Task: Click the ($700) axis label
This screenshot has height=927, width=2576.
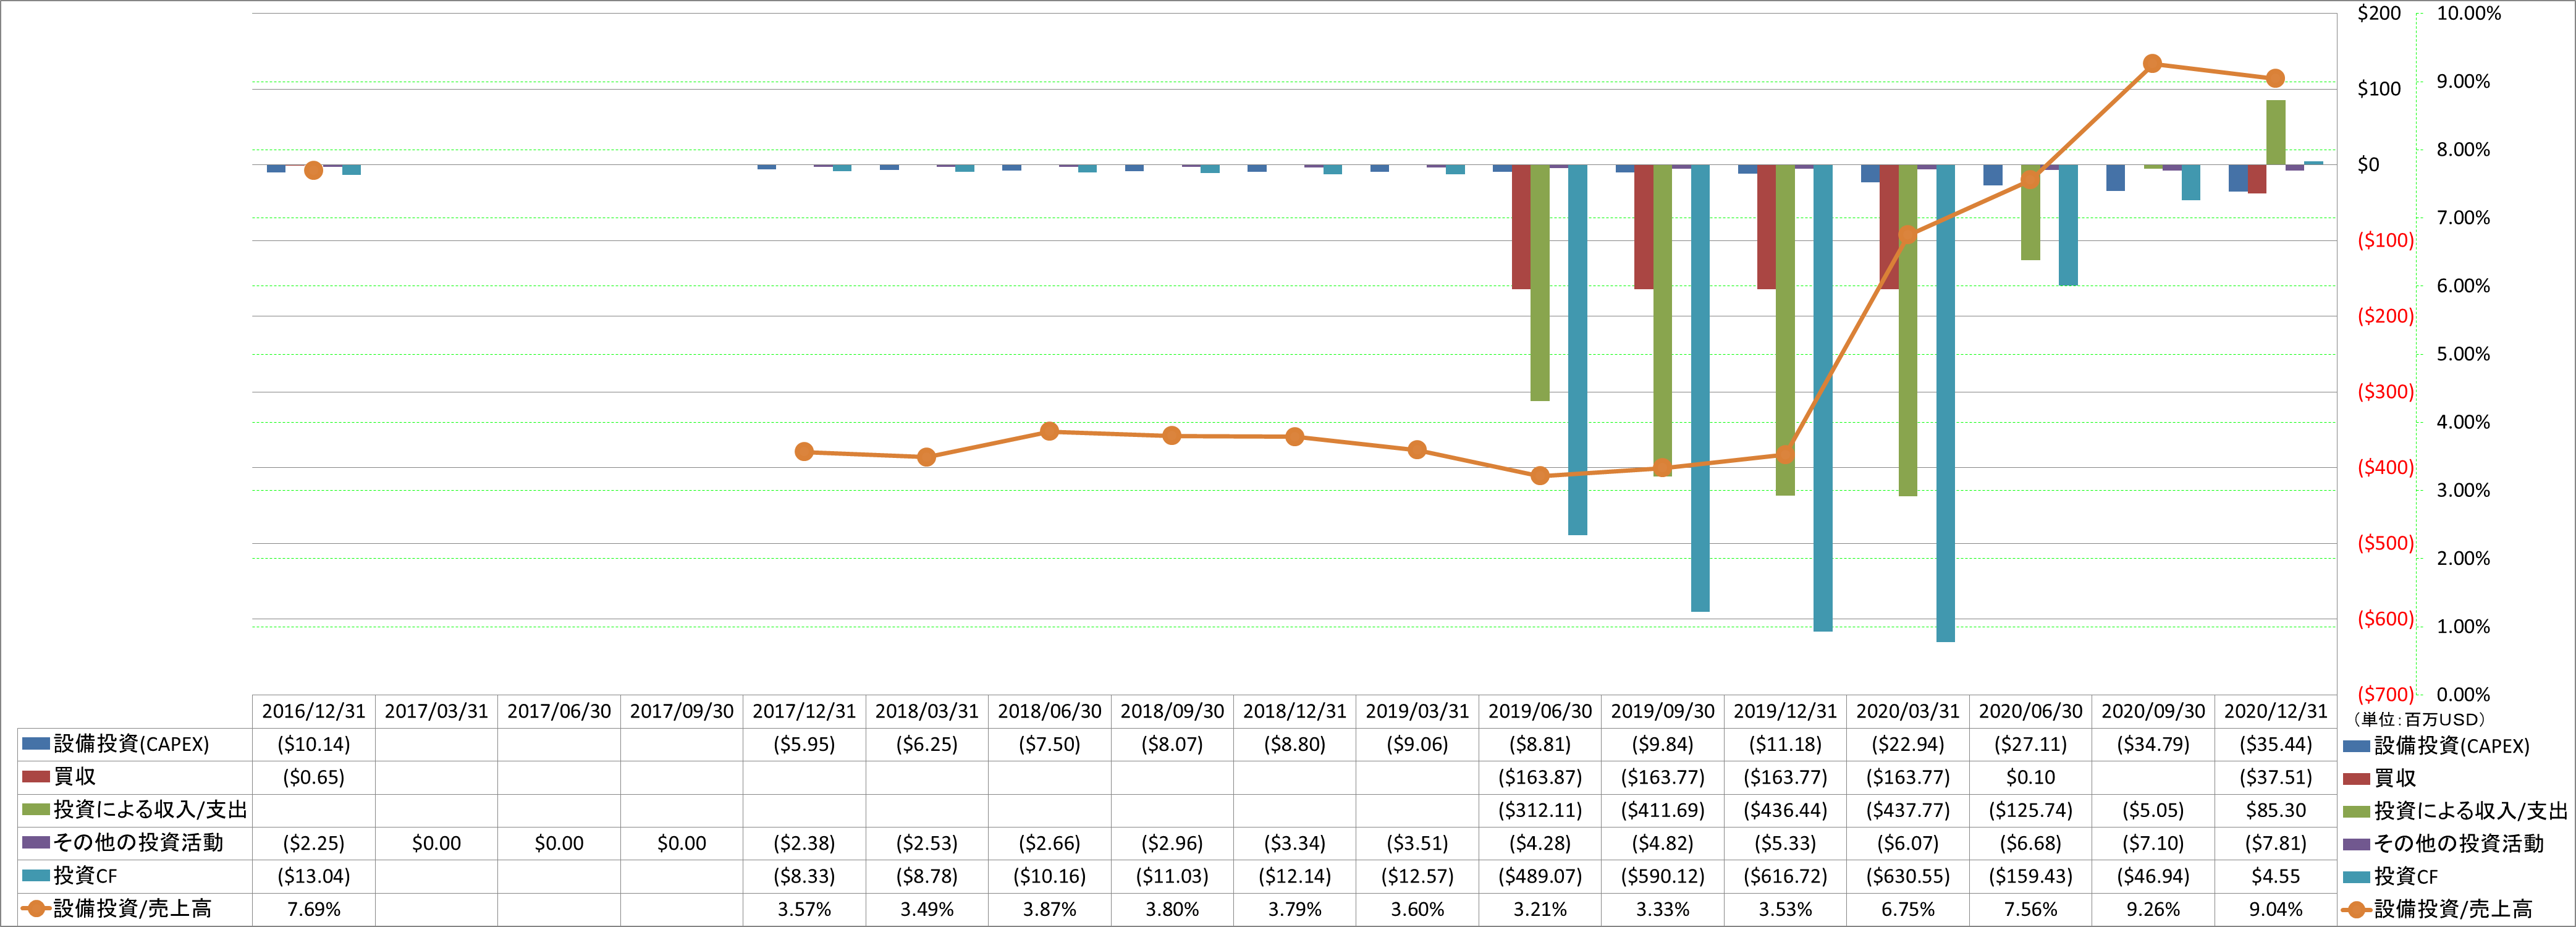Action: 2385,694
